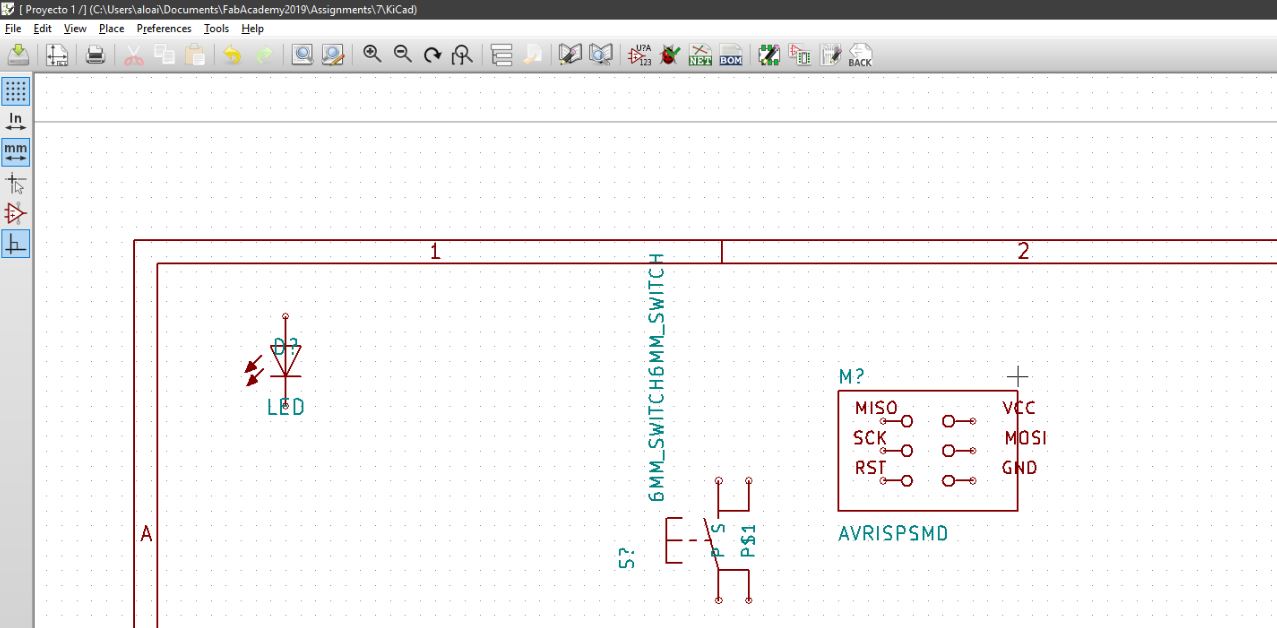Click the RST pin label

[x=870, y=467]
